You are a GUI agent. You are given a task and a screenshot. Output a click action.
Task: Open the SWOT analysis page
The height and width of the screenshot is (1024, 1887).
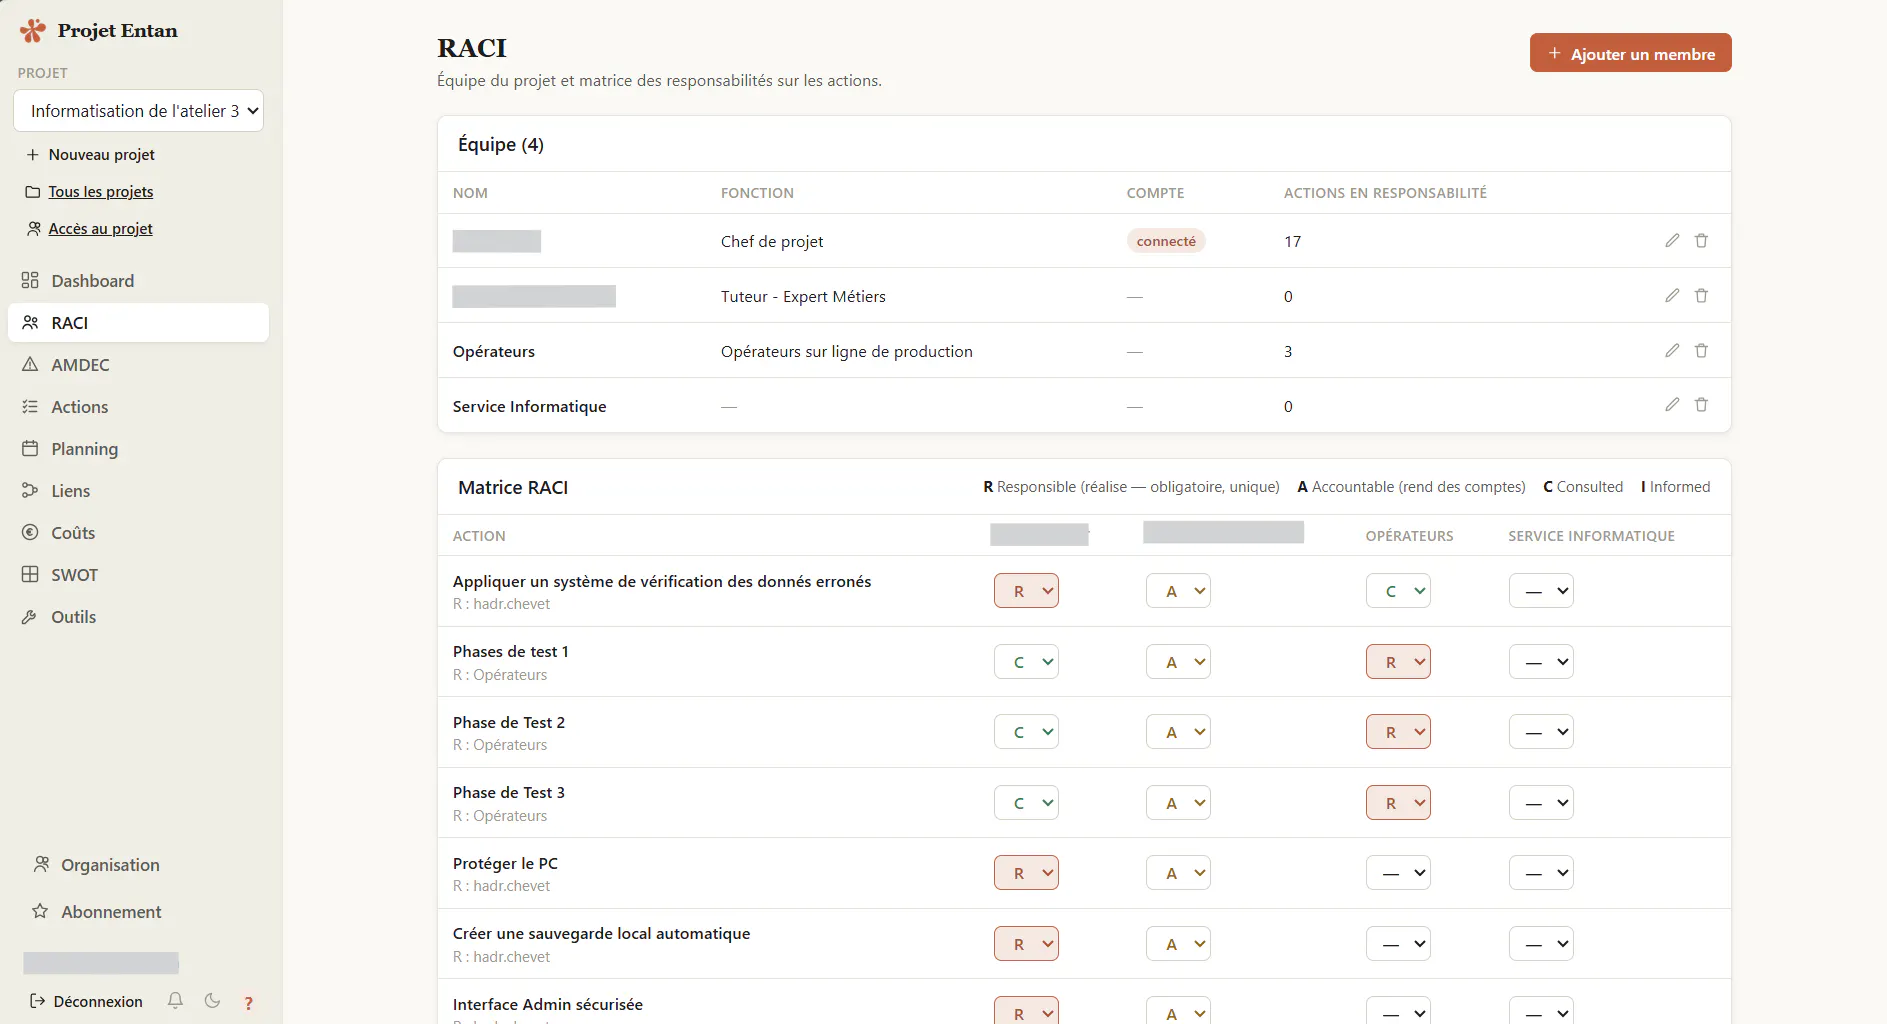(138, 575)
